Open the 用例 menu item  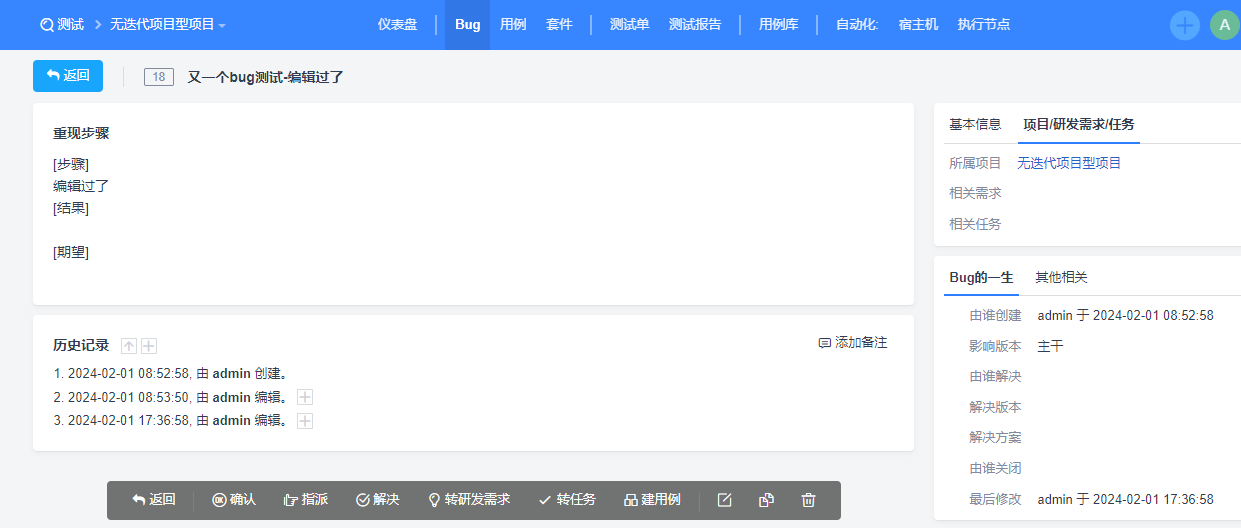pyautogui.click(x=513, y=24)
